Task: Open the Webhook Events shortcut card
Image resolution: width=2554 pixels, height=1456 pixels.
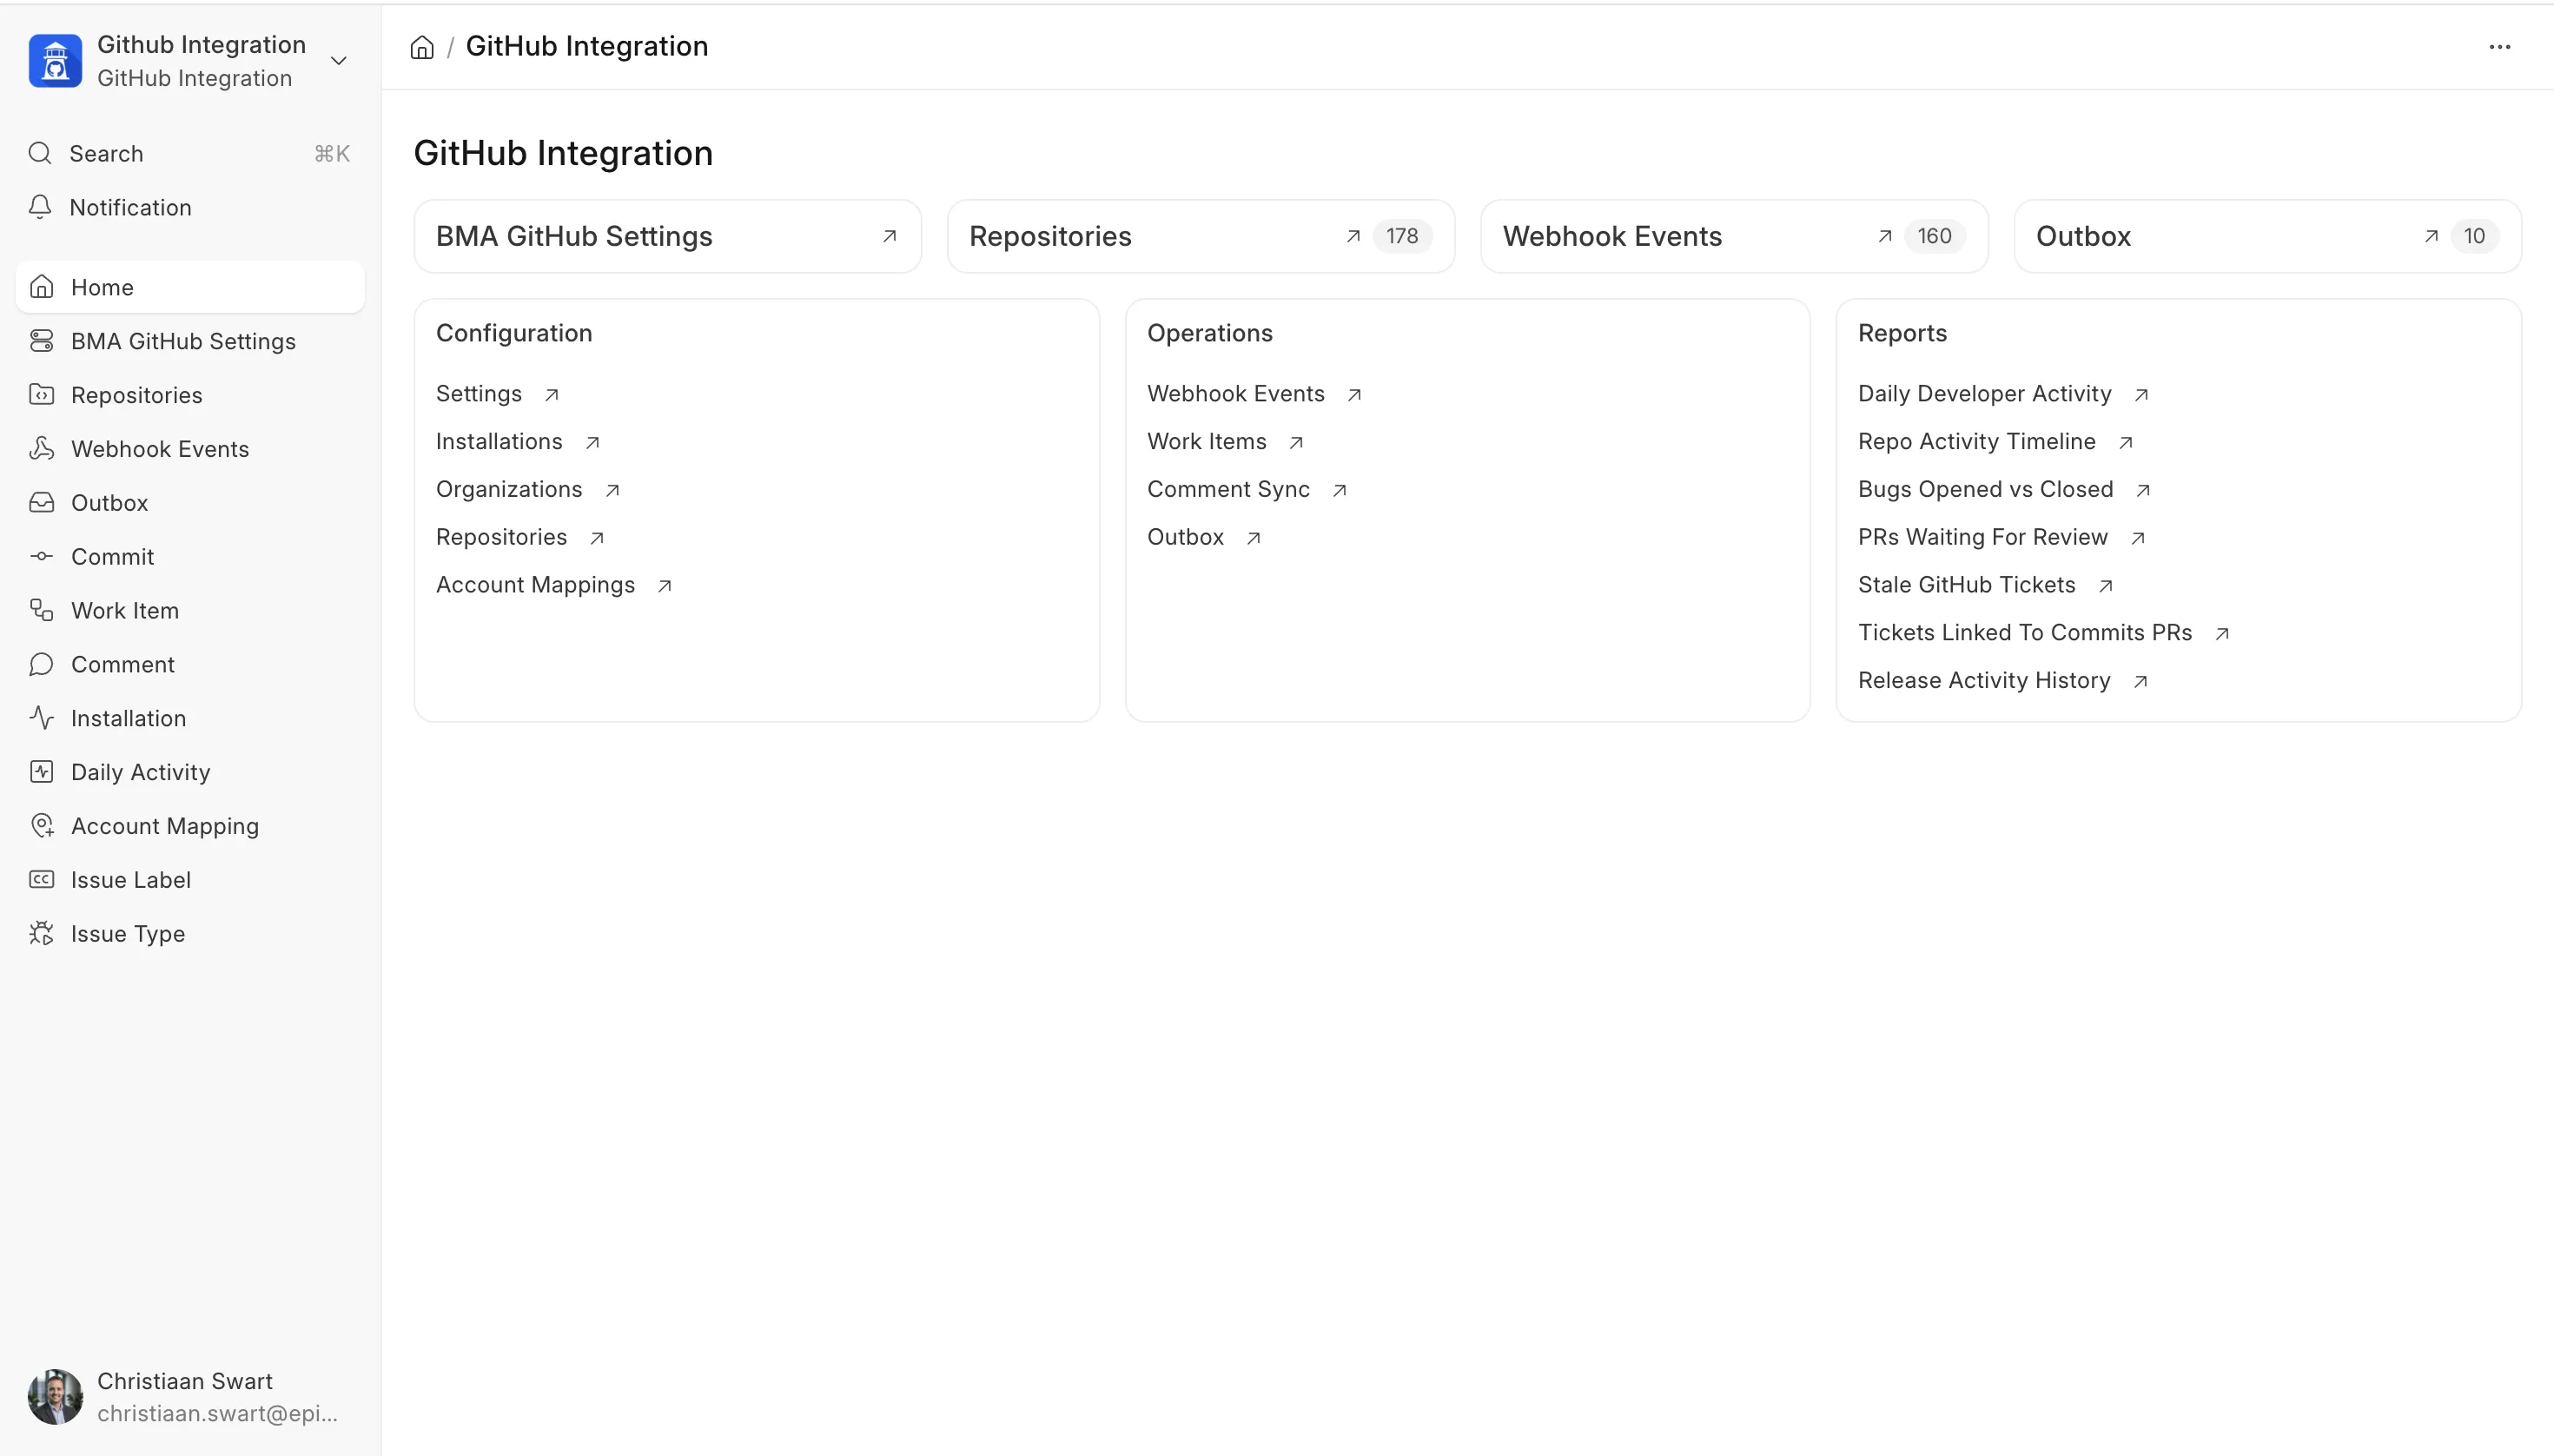Action: (1734, 236)
